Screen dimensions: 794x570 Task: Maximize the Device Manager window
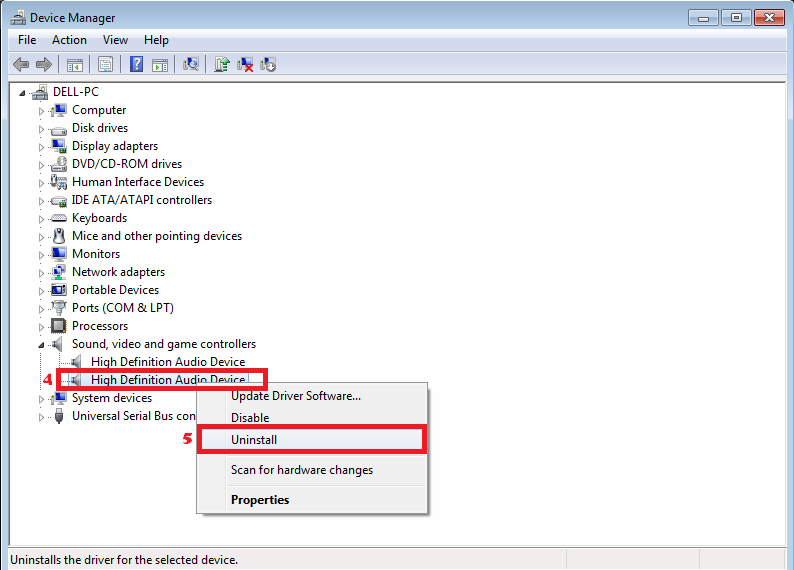[x=736, y=18]
